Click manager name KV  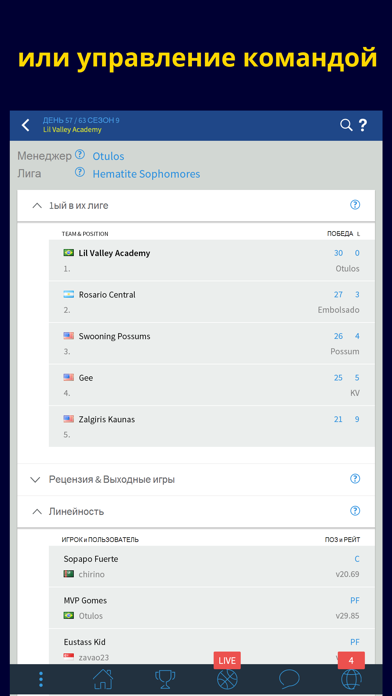pos(355,393)
